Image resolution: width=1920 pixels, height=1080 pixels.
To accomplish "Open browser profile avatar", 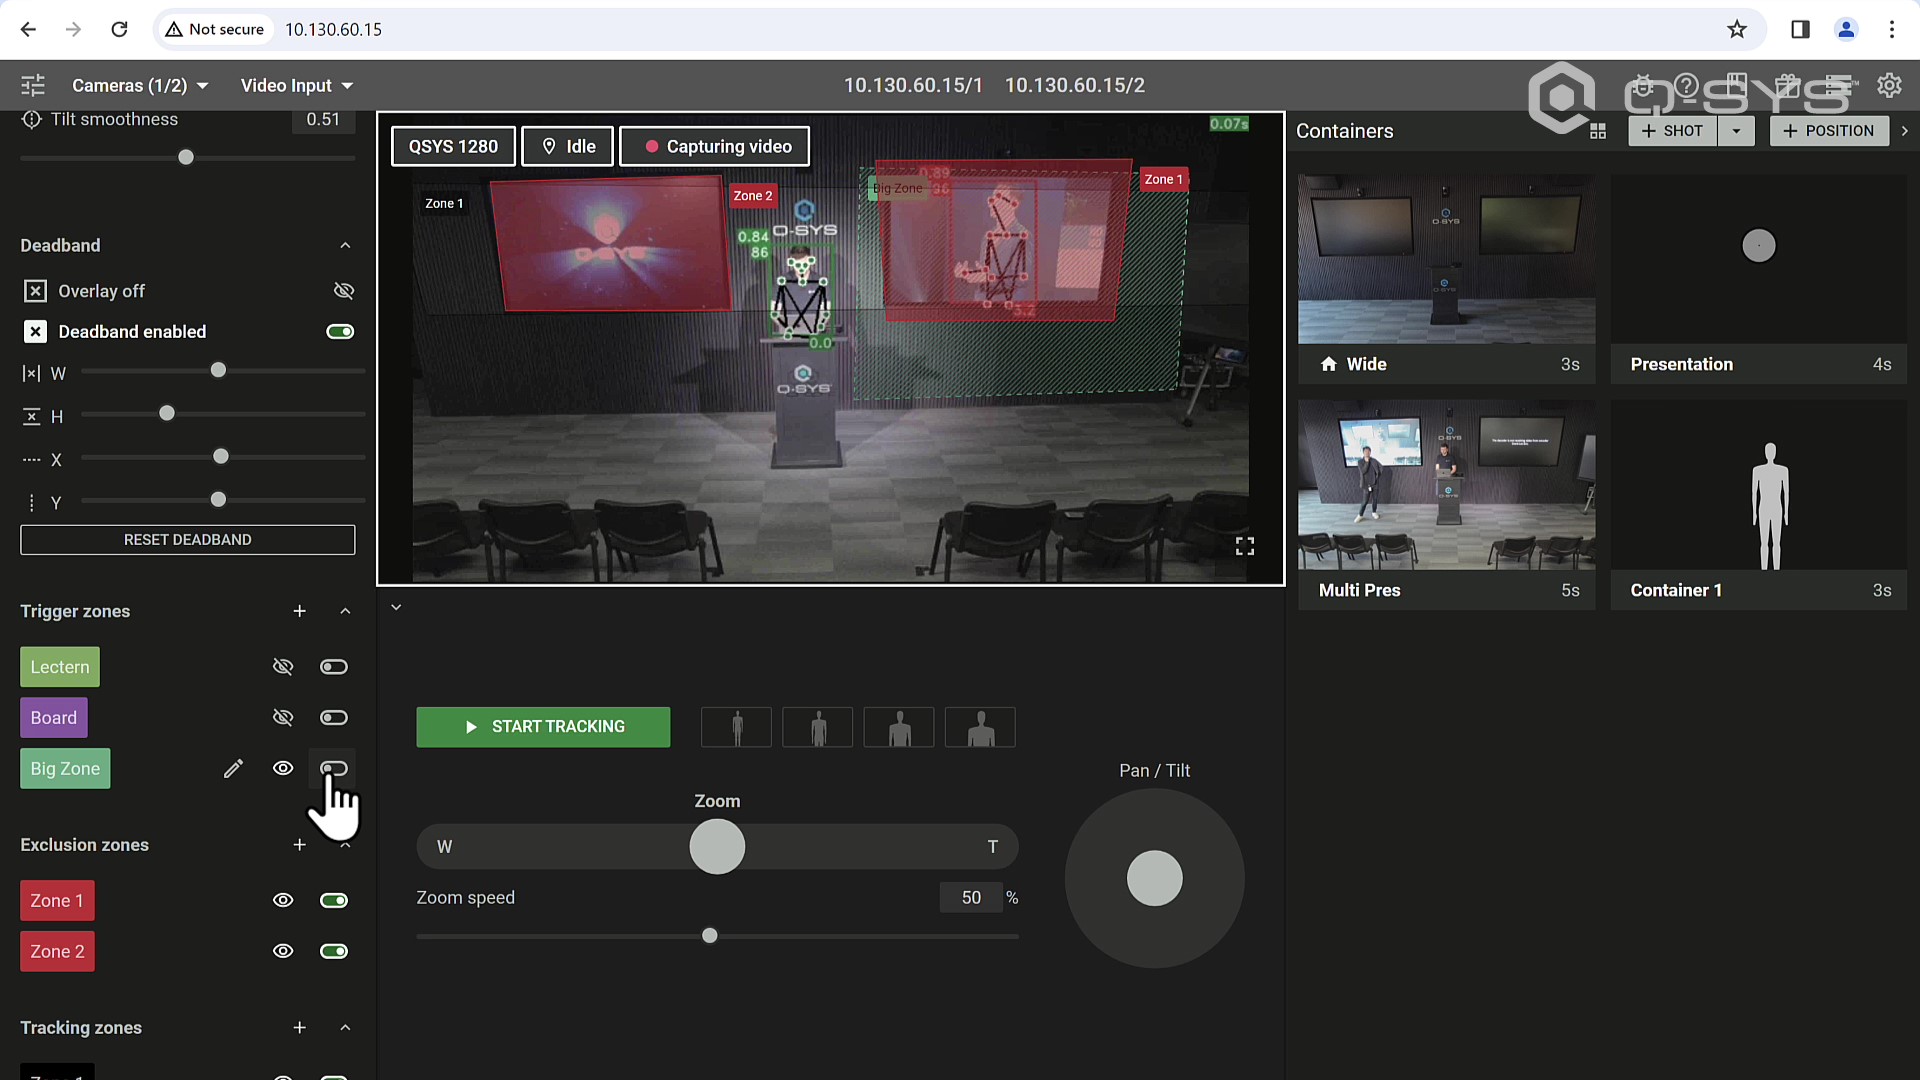I will coord(1846,29).
